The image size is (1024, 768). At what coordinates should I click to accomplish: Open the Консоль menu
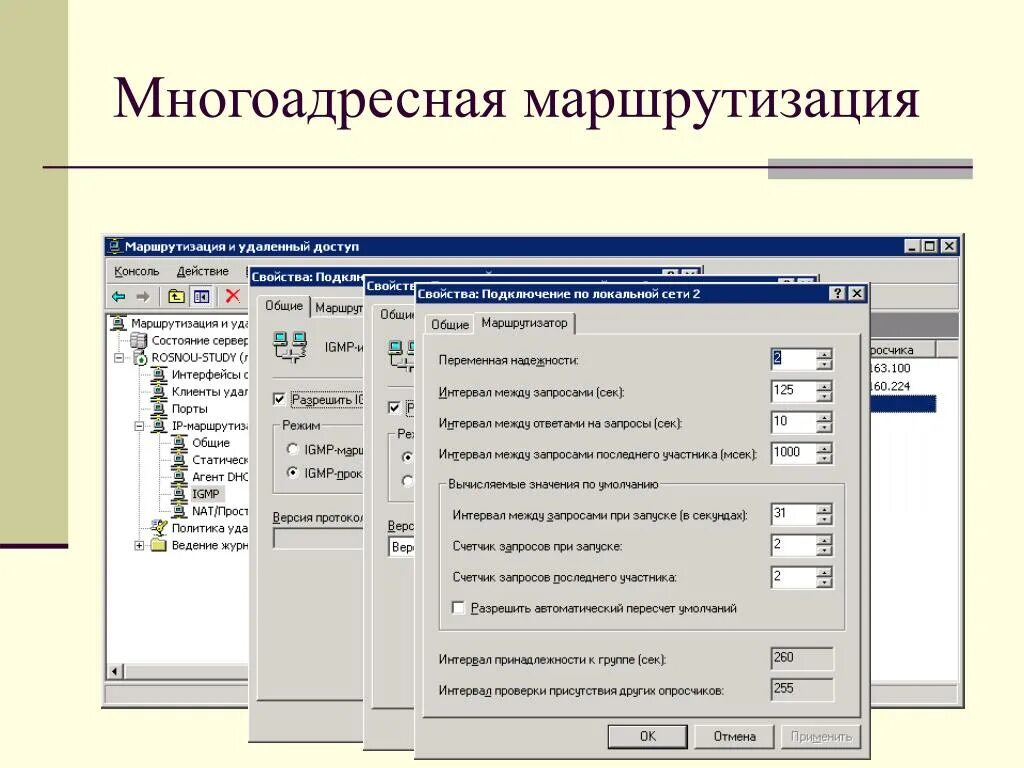point(136,271)
